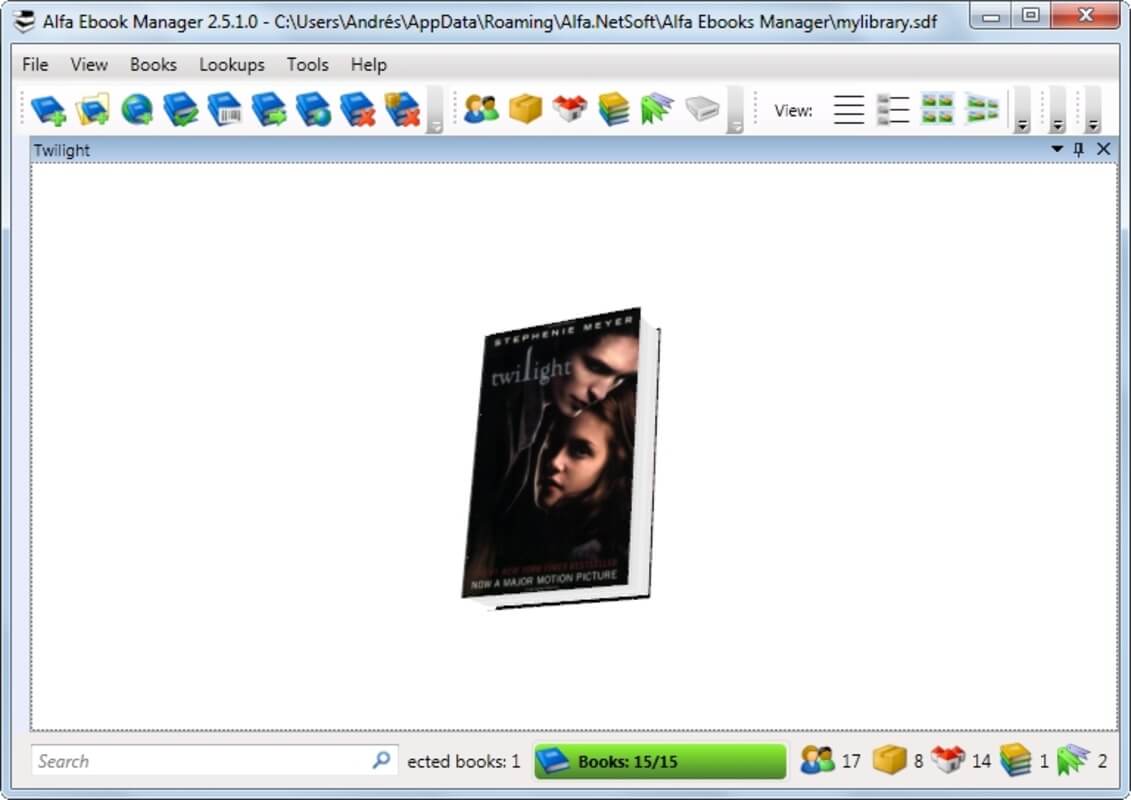
Task: Switch to the plain list view mode
Action: 848,109
